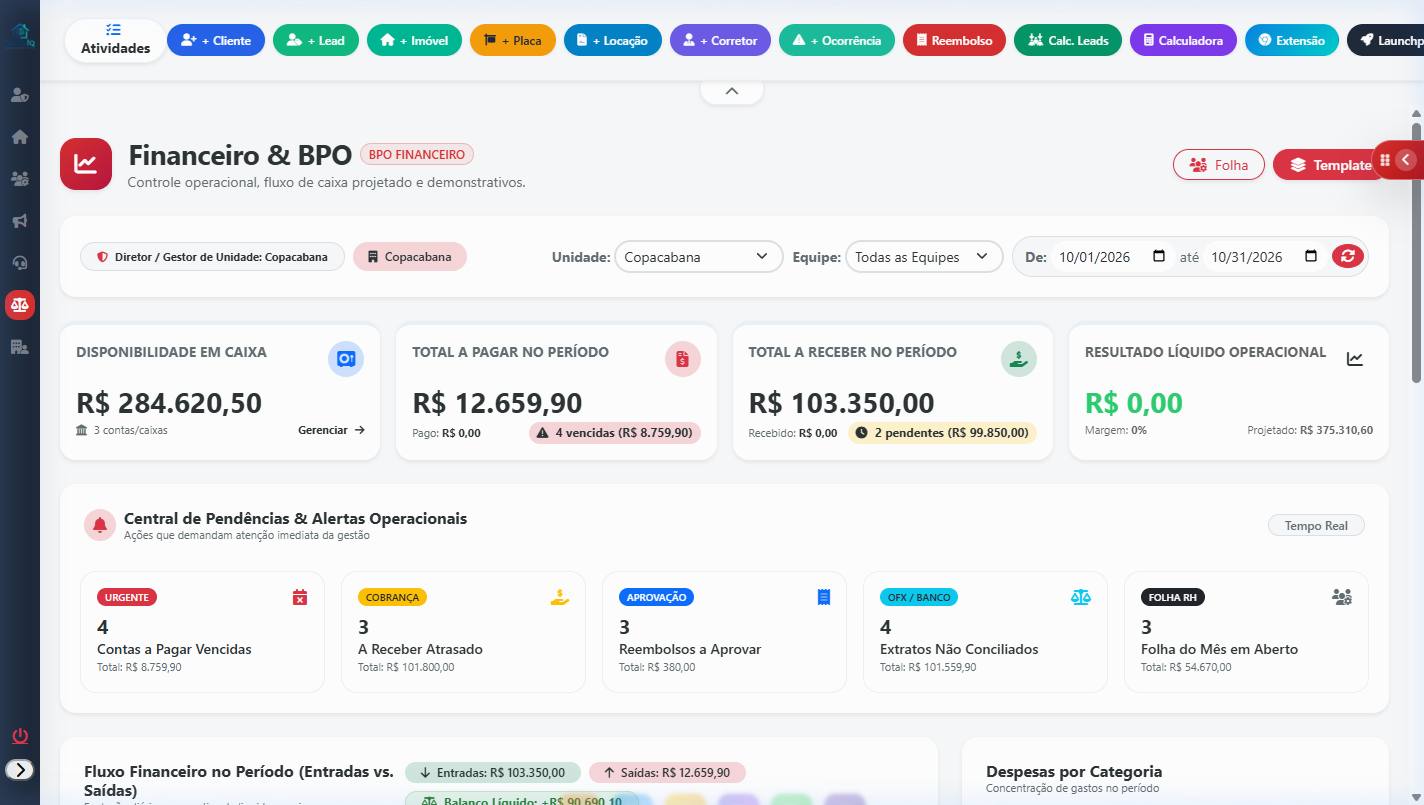Click the hand-coin icon on the Cobrança card
The image size is (1424, 805).
click(x=560, y=597)
